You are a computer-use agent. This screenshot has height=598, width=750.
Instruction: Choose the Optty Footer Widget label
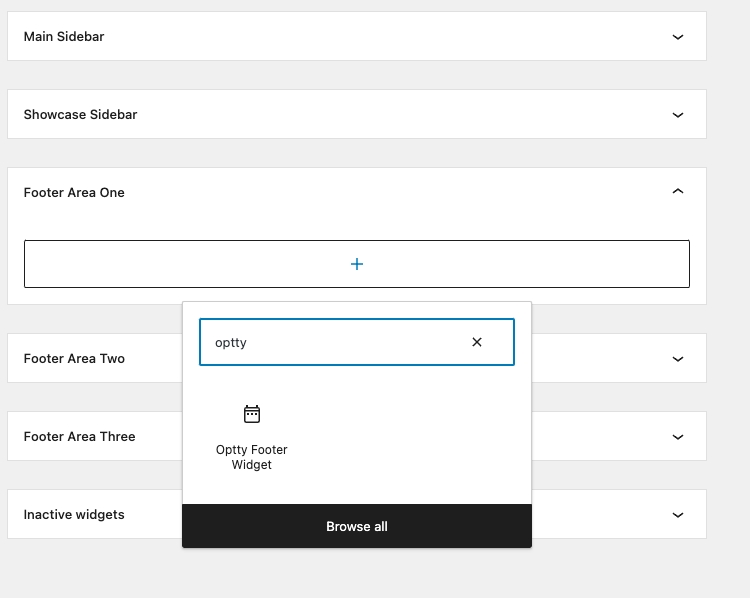pos(252,457)
